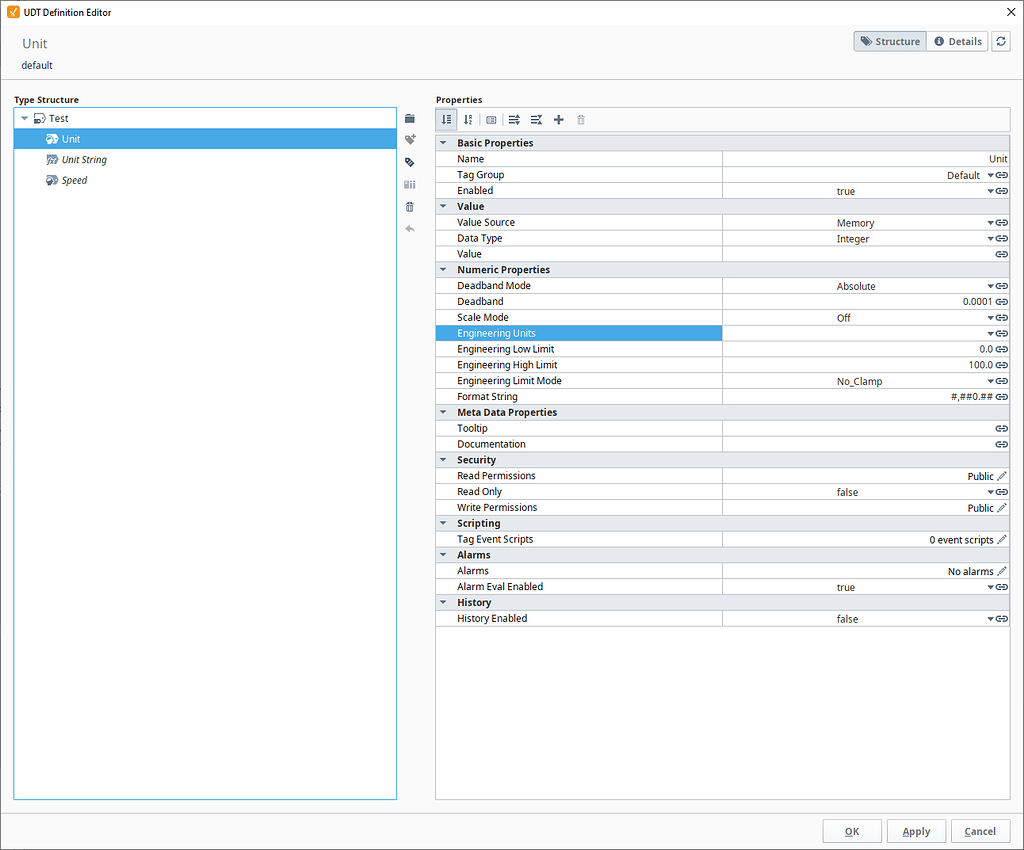Refresh the UDT editor view
The width and height of the screenshot is (1024, 850).
[x=1001, y=41]
